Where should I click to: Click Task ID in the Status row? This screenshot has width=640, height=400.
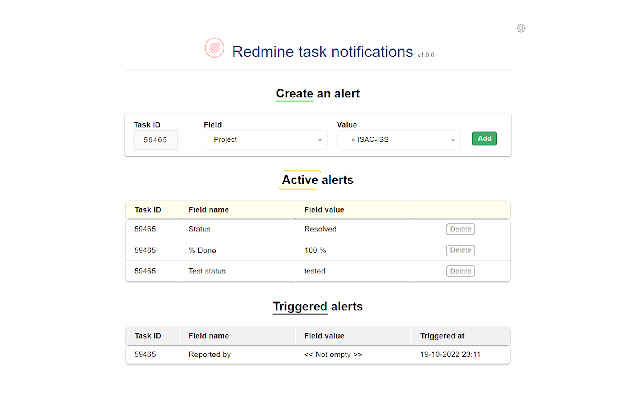point(145,229)
